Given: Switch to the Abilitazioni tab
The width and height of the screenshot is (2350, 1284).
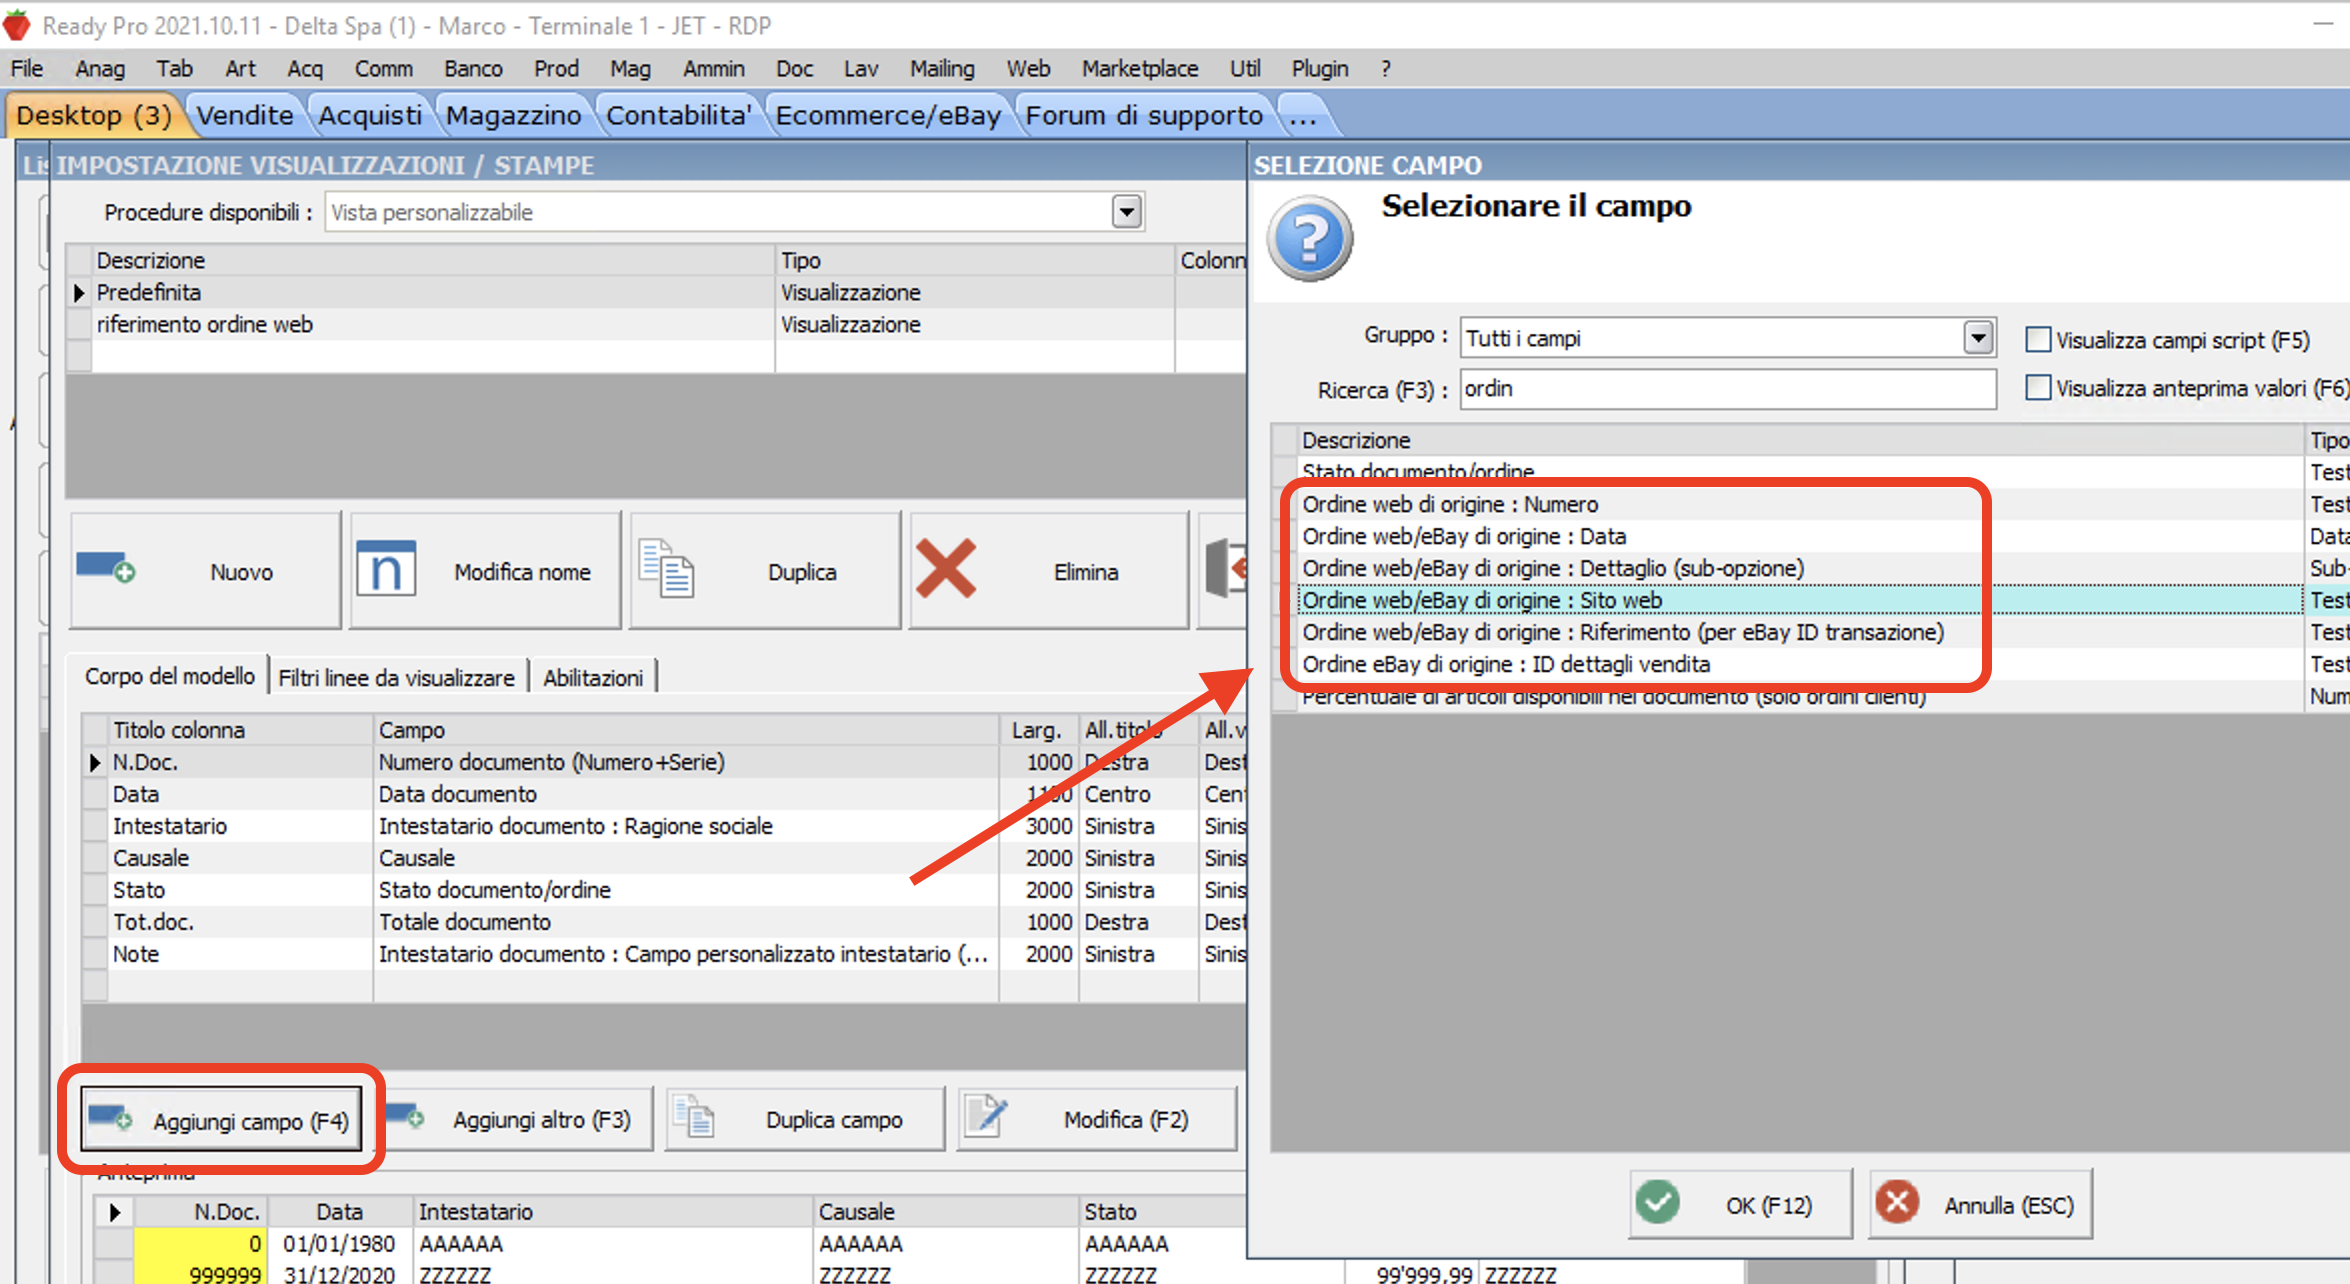Looking at the screenshot, I should (593, 678).
